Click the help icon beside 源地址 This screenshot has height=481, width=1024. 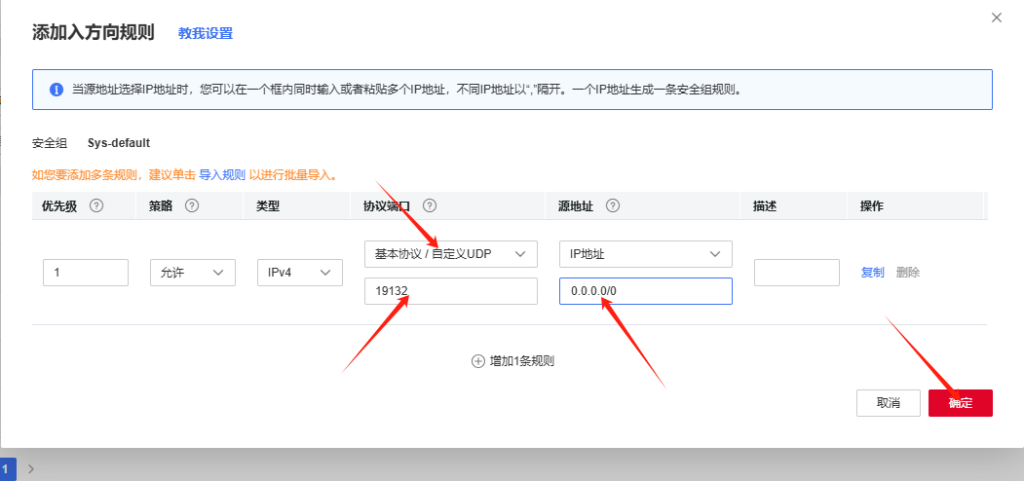point(611,205)
